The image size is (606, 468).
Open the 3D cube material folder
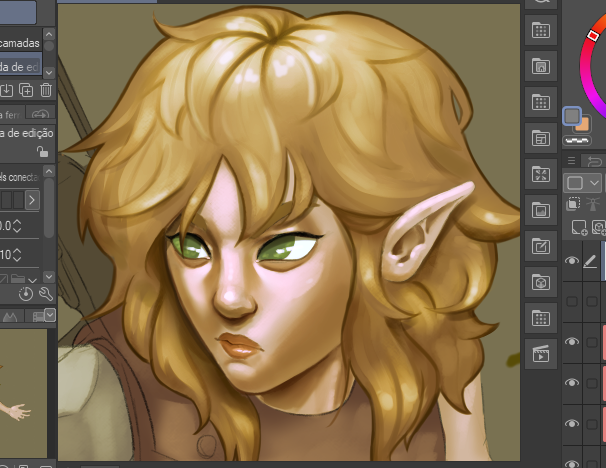(x=541, y=282)
